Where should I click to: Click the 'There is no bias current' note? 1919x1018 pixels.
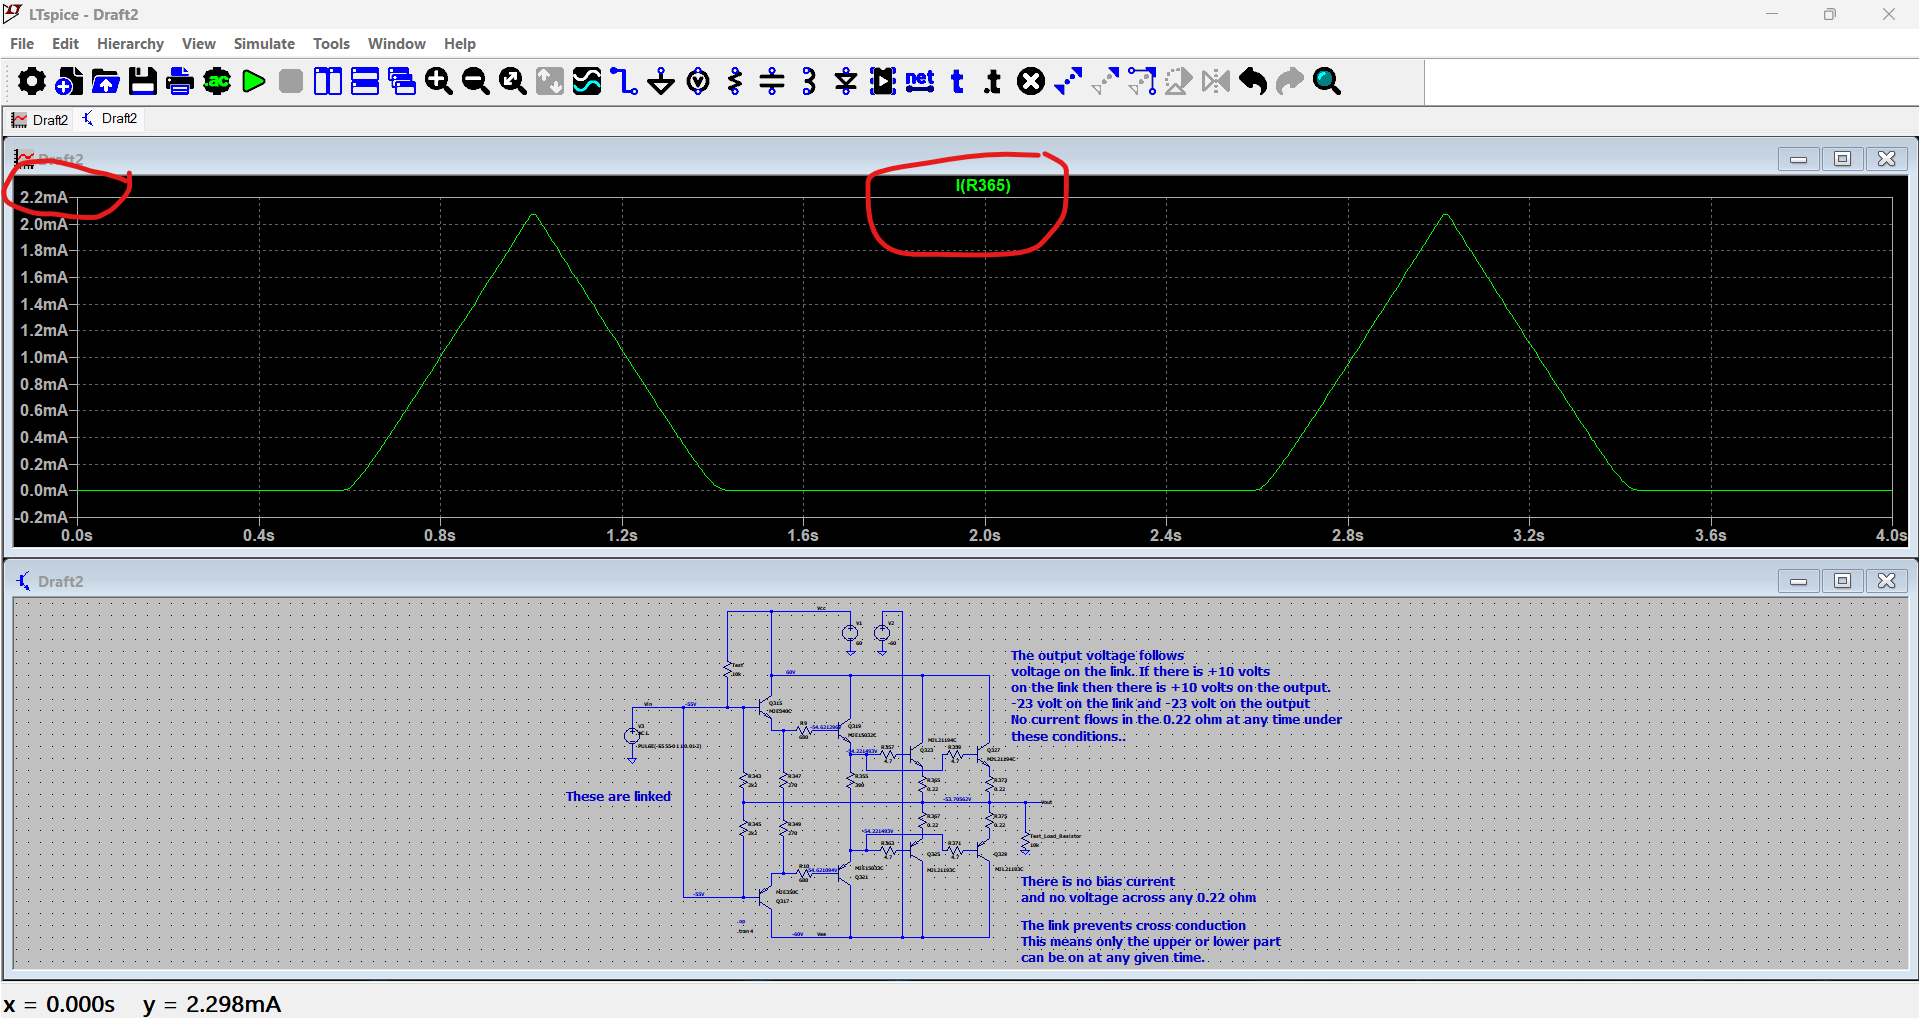pos(1098,881)
